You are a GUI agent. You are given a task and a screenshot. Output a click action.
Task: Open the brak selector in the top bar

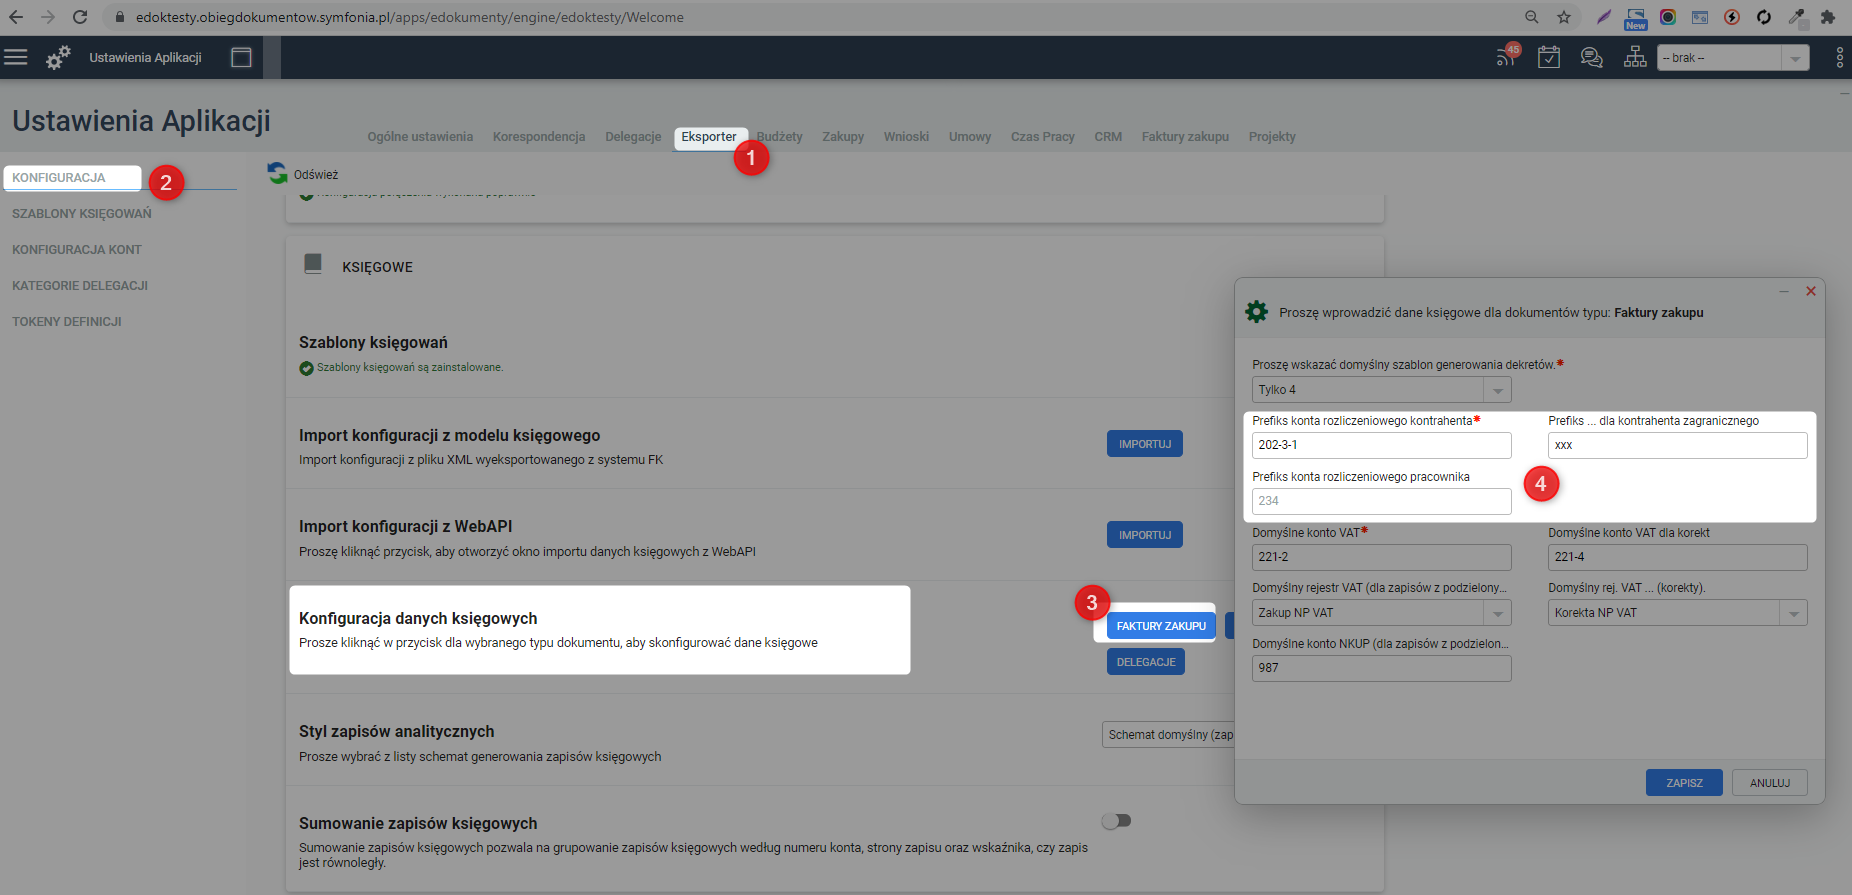(x=1733, y=58)
